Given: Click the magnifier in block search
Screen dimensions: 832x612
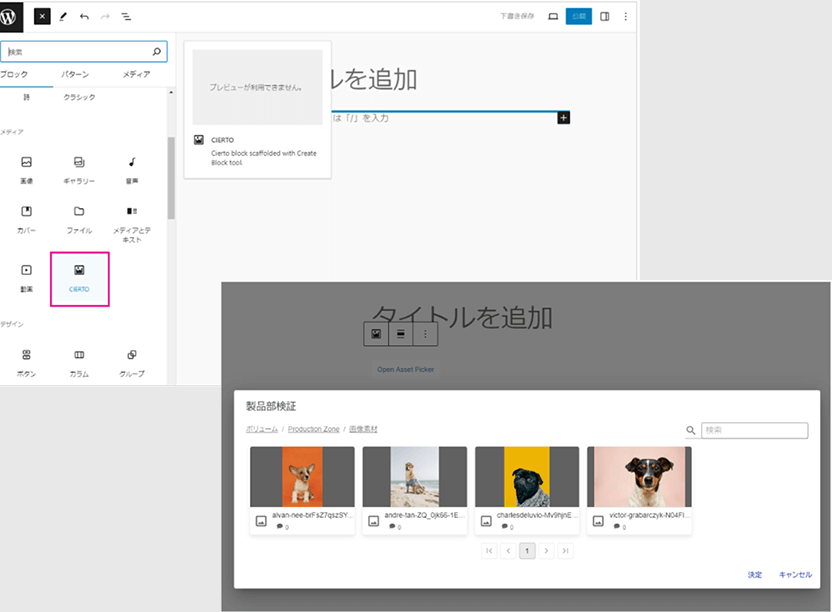Looking at the screenshot, I should coord(157,51).
